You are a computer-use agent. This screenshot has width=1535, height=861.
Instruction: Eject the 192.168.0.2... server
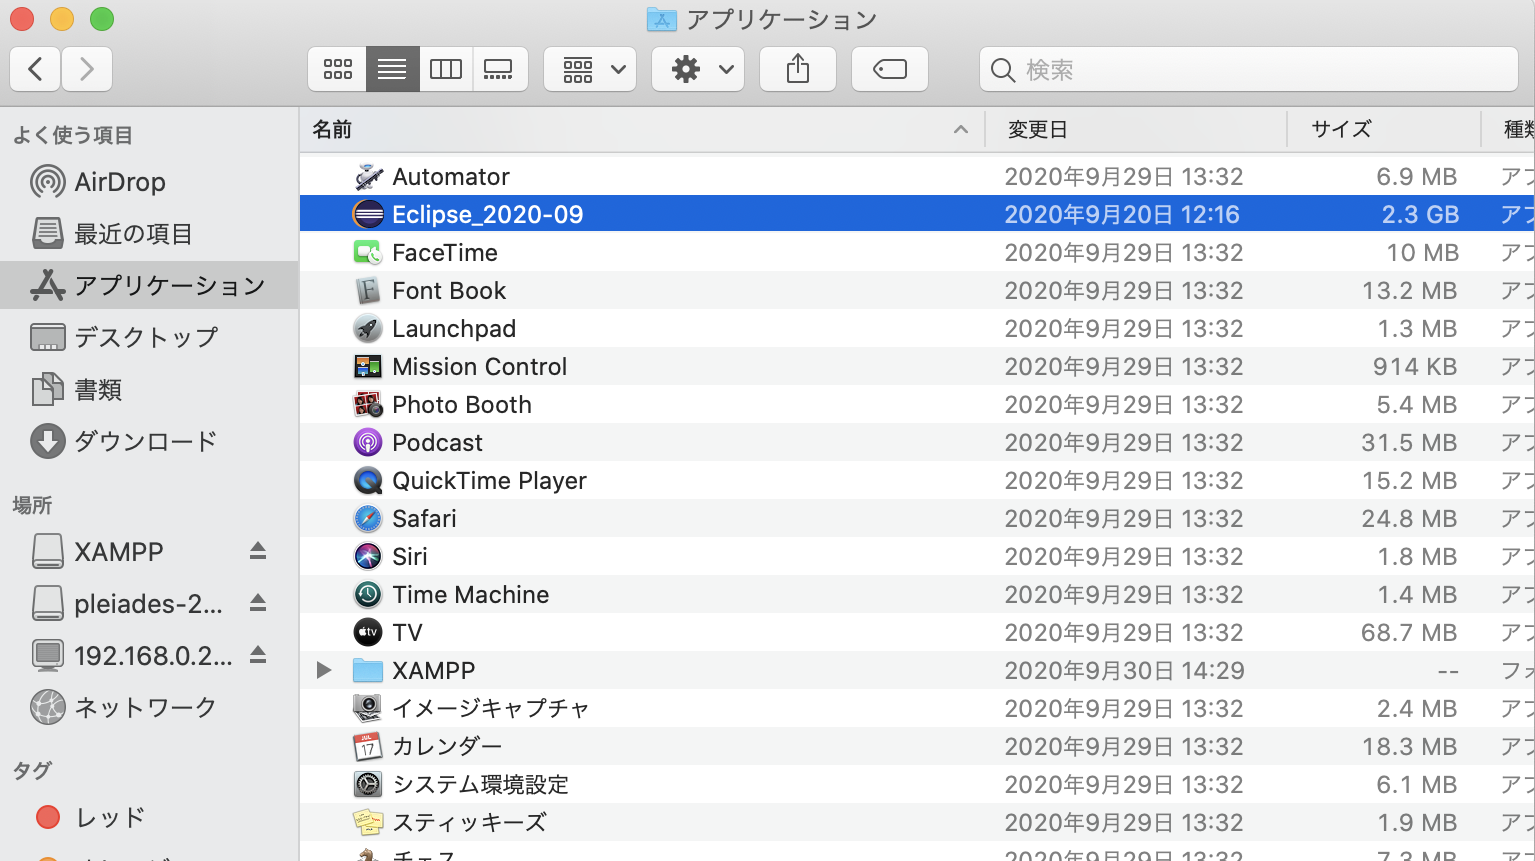point(258,655)
